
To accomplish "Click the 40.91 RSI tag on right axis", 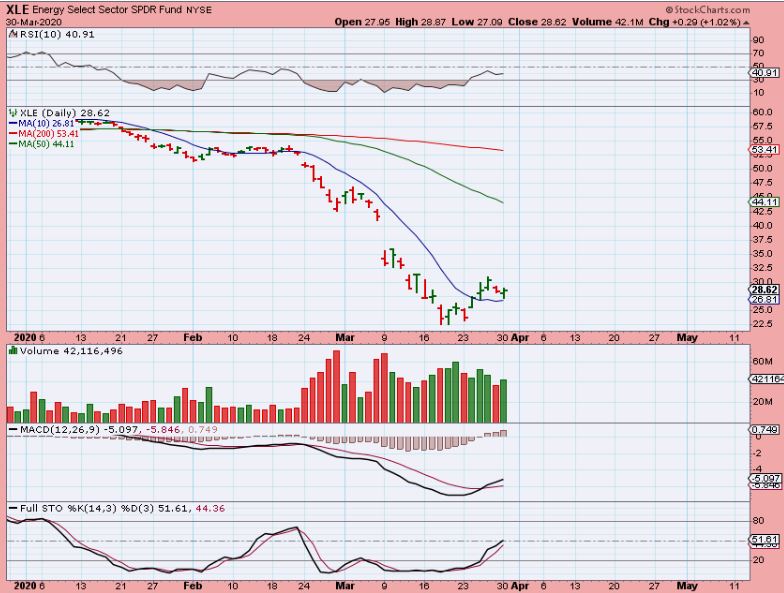I will tap(764, 73).
